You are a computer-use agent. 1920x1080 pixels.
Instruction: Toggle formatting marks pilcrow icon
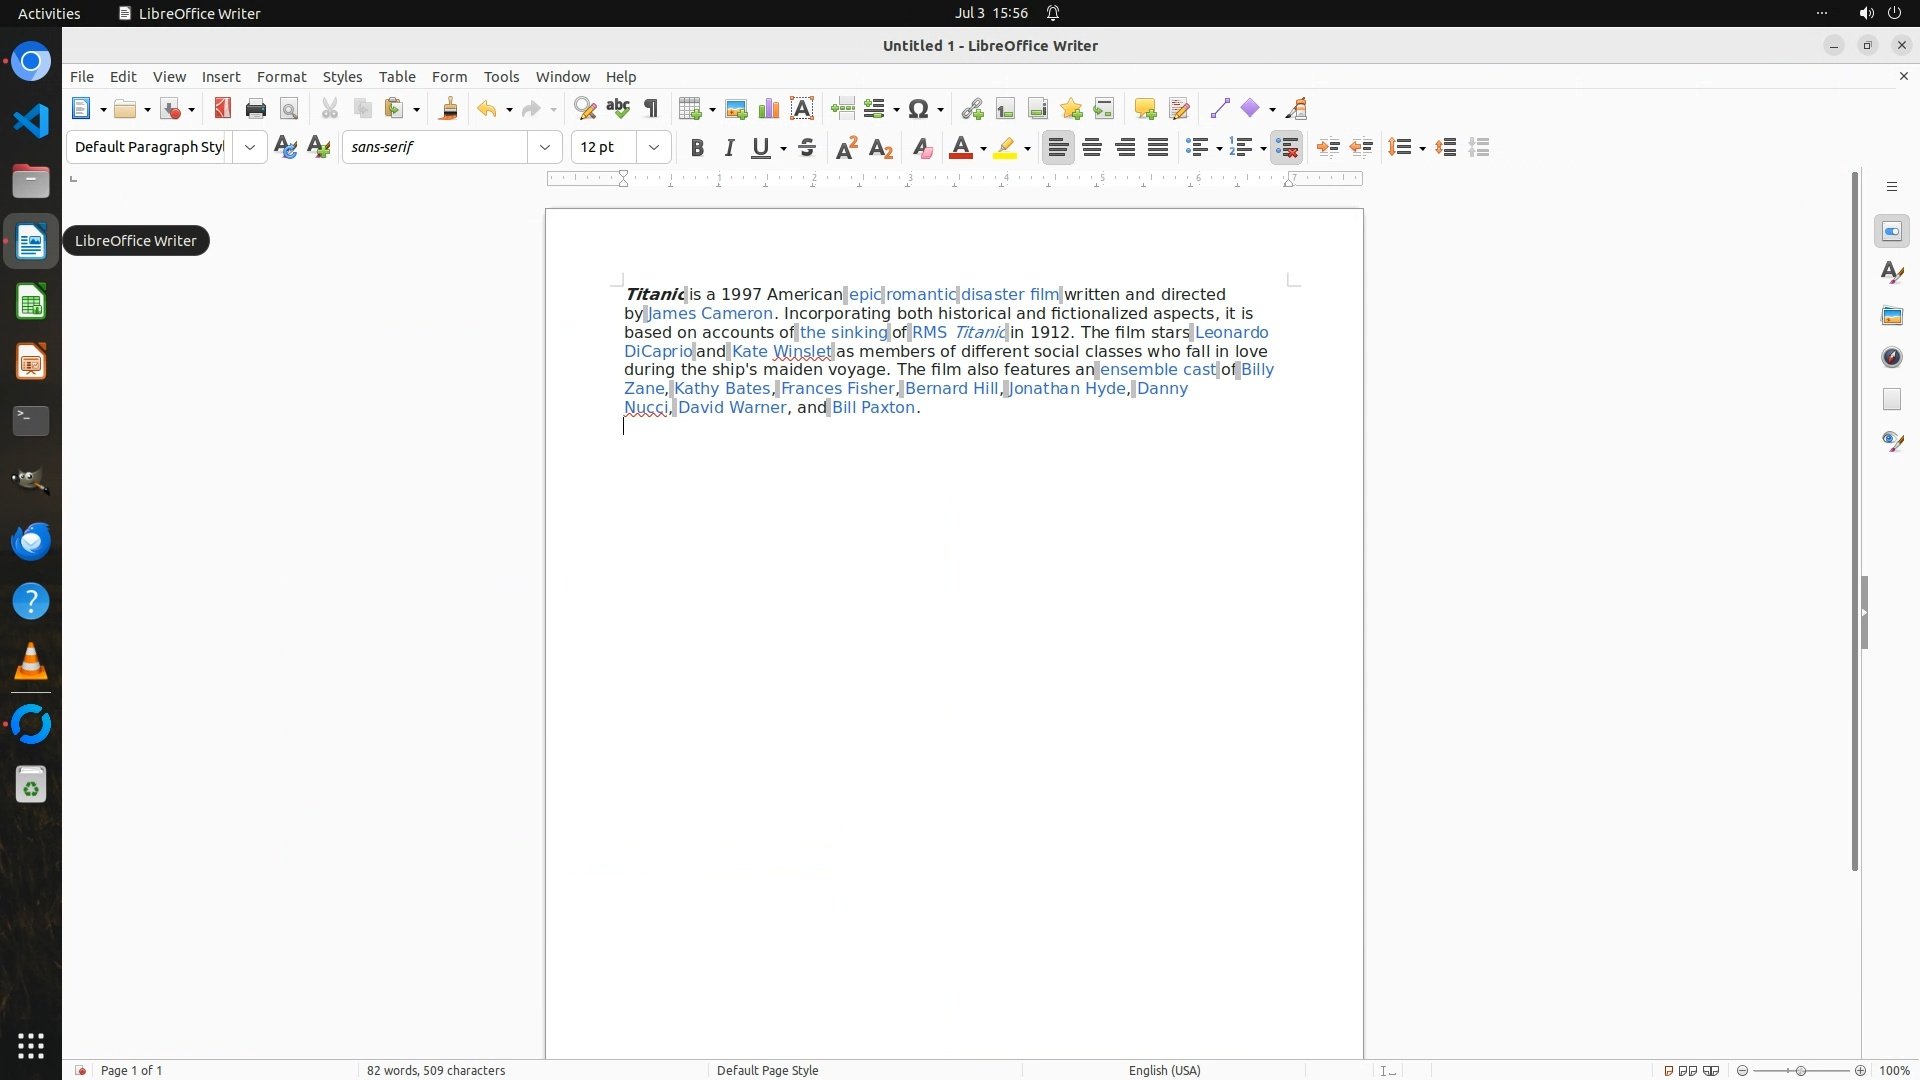click(x=651, y=109)
